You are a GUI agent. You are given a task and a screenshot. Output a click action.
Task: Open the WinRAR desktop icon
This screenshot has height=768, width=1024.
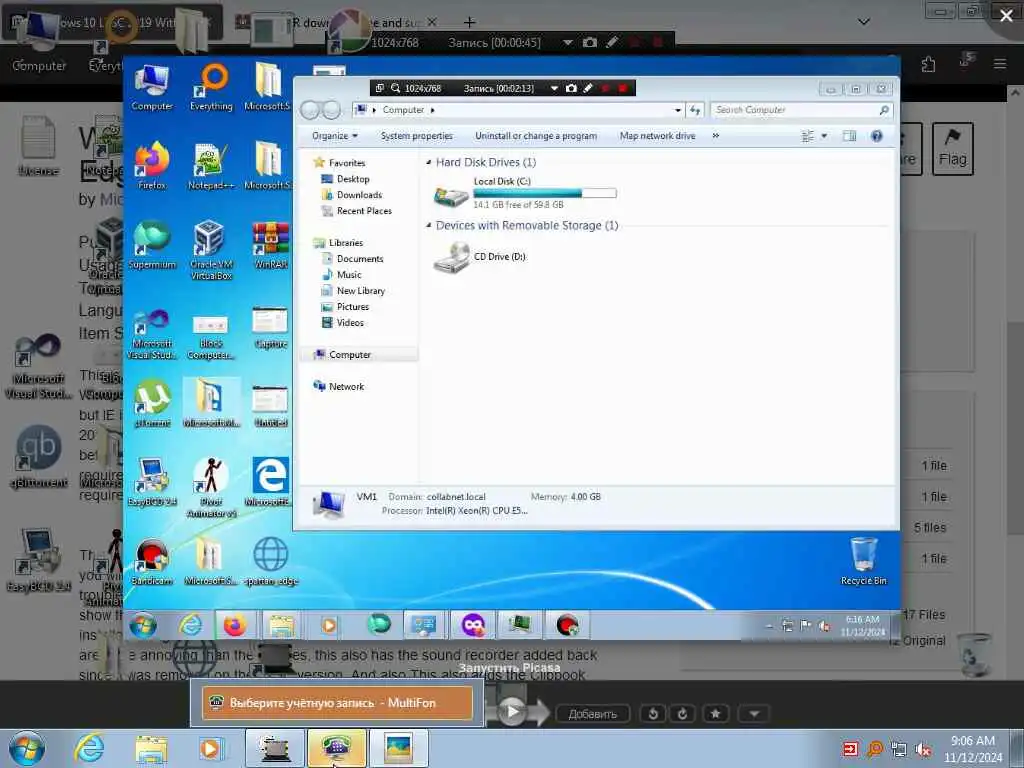coord(270,245)
